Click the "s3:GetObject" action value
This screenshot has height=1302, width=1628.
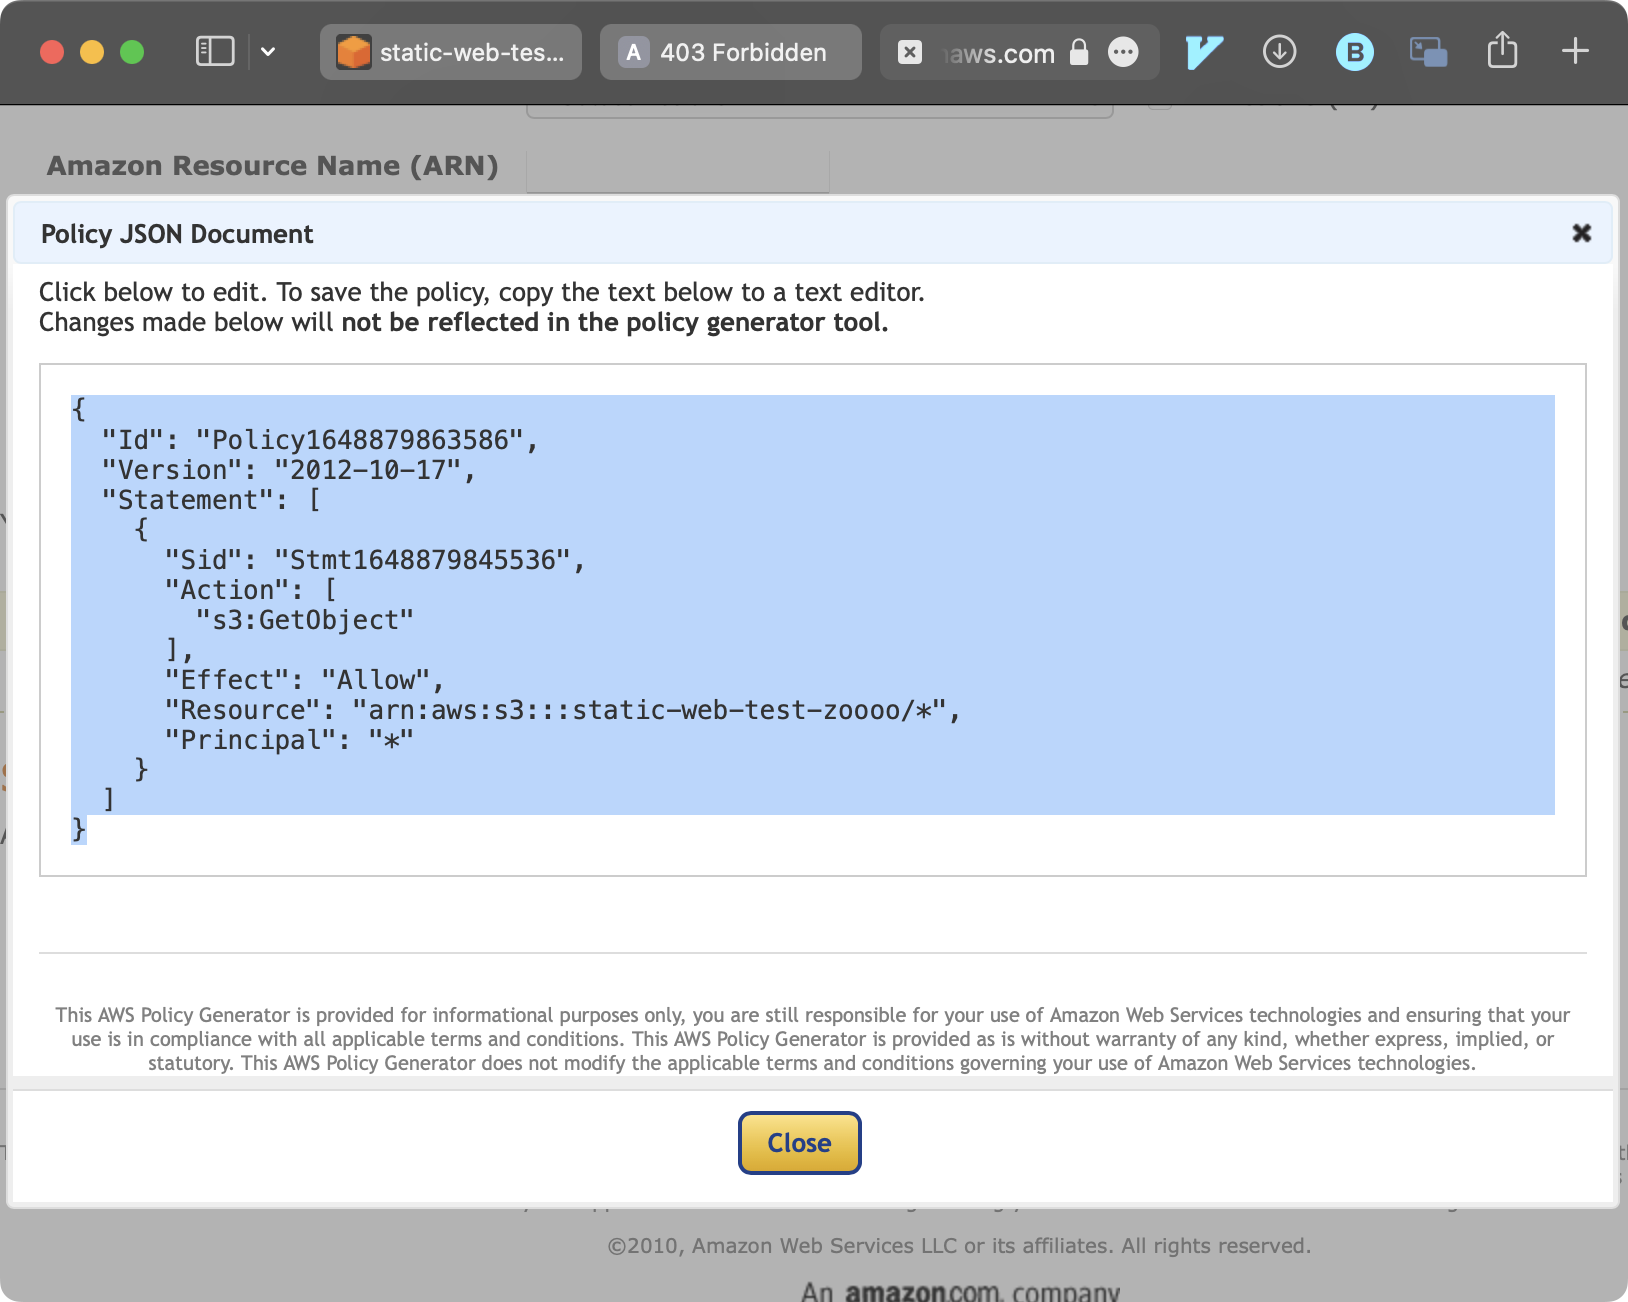[305, 620]
